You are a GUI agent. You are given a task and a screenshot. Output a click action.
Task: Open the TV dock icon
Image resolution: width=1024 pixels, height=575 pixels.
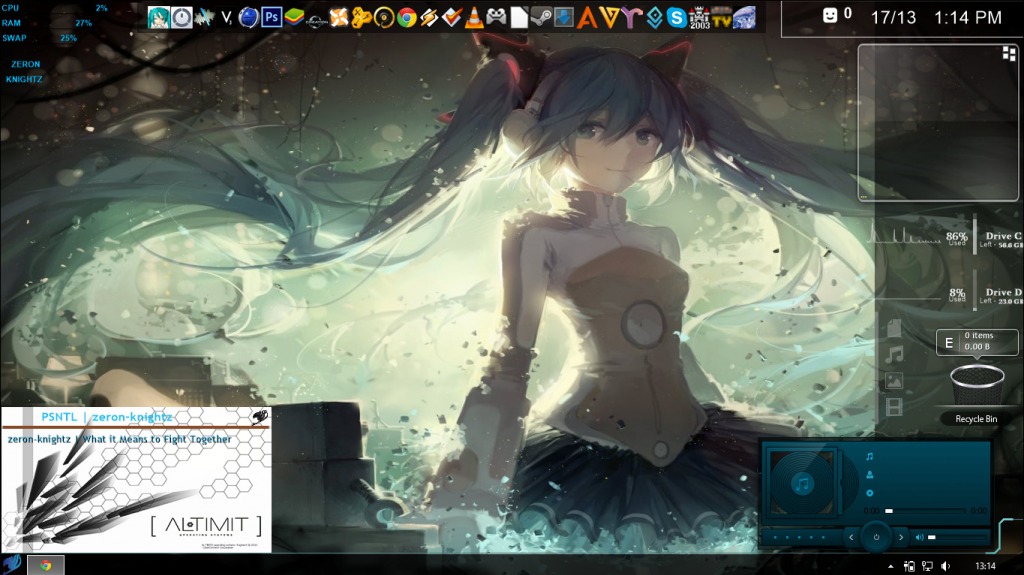(722, 18)
